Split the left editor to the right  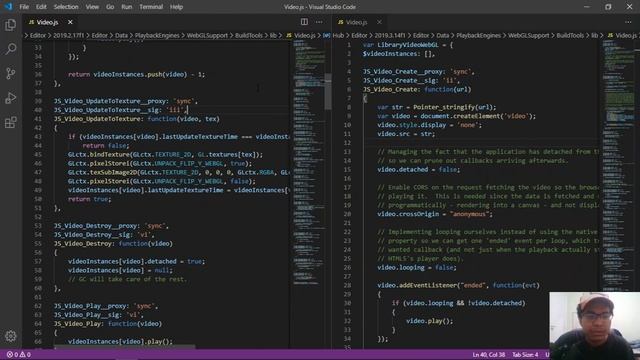[x=304, y=22]
